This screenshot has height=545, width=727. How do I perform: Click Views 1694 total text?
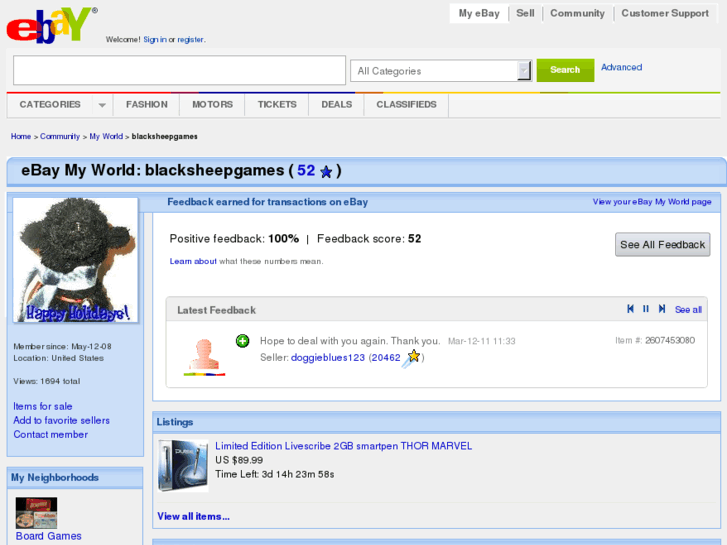pyautogui.click(x=46, y=381)
